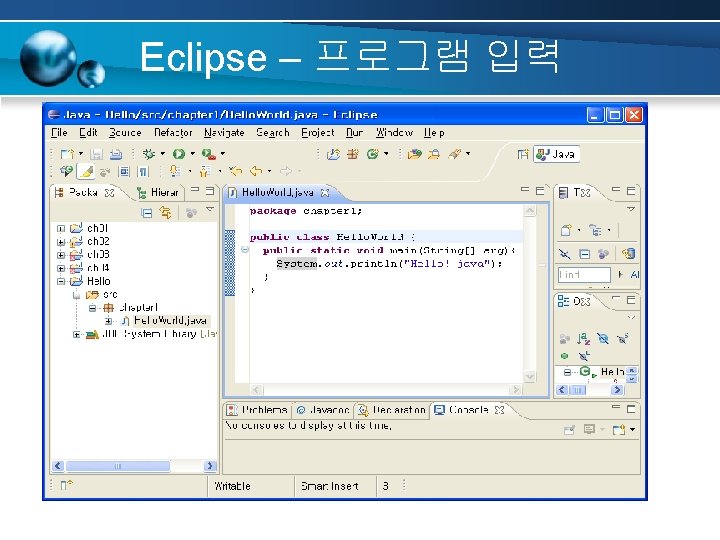The width and height of the screenshot is (720, 540).
Task: Click the Display Selected Console icon
Action: click(x=589, y=429)
